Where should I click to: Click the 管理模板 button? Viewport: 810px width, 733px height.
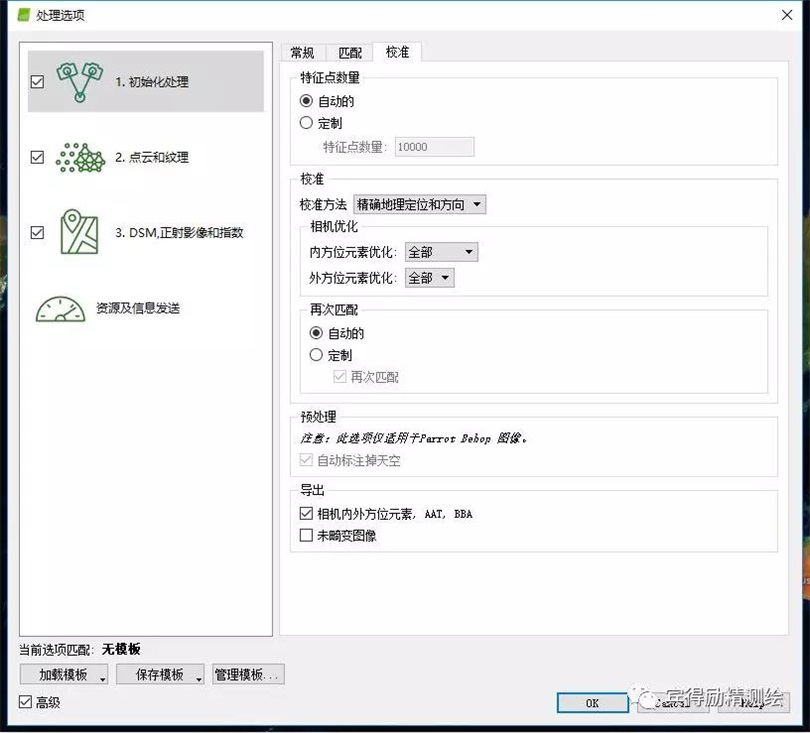point(248,675)
